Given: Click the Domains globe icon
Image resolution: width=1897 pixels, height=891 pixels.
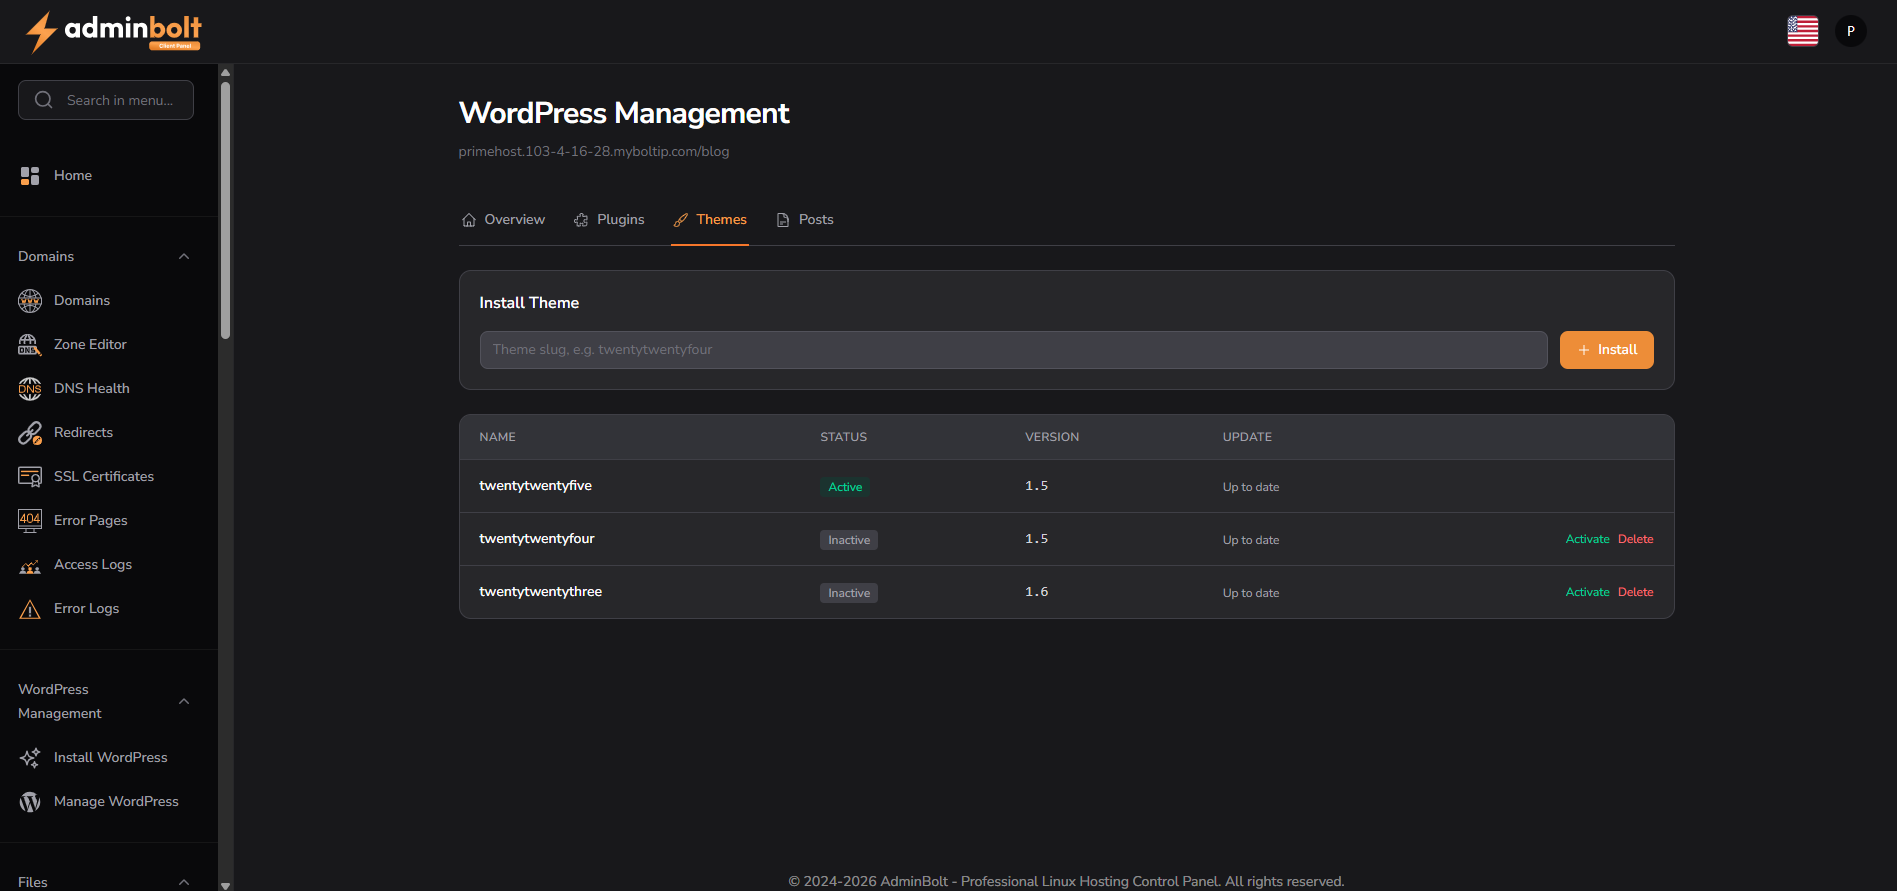Looking at the screenshot, I should [30, 300].
